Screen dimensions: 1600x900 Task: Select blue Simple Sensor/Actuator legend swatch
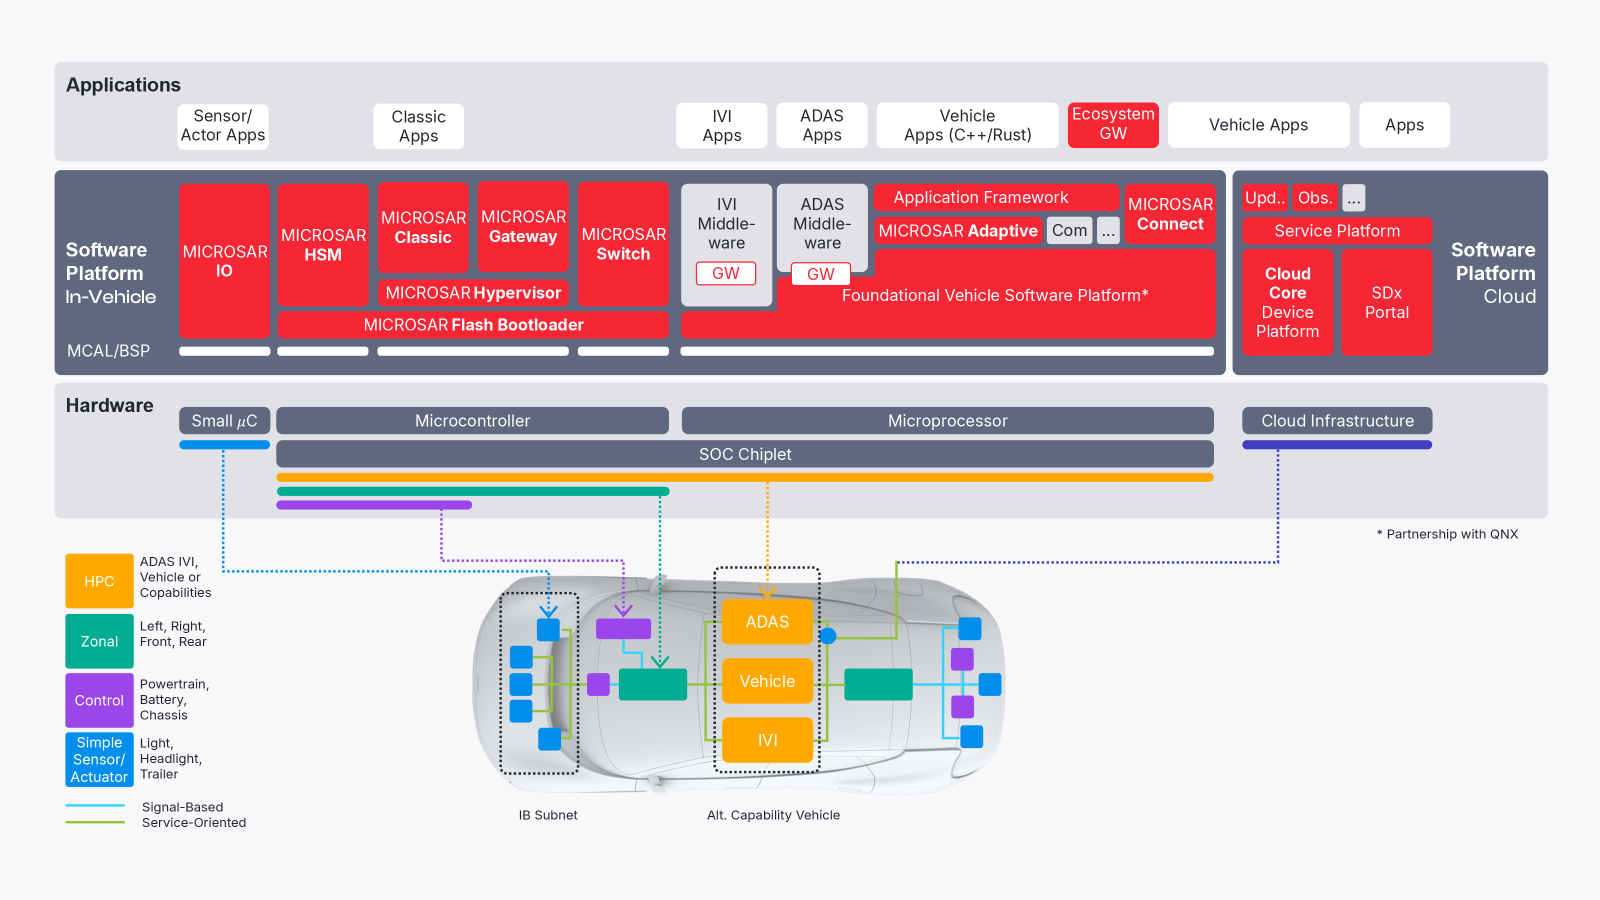pyautogui.click(x=99, y=760)
